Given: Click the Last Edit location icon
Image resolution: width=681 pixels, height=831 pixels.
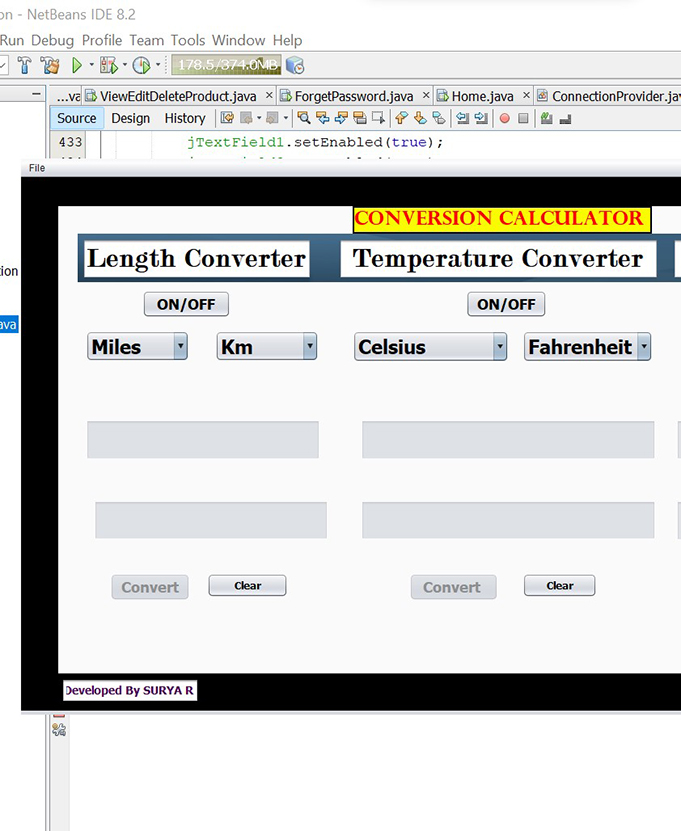Looking at the screenshot, I should pyautogui.click(x=227, y=118).
